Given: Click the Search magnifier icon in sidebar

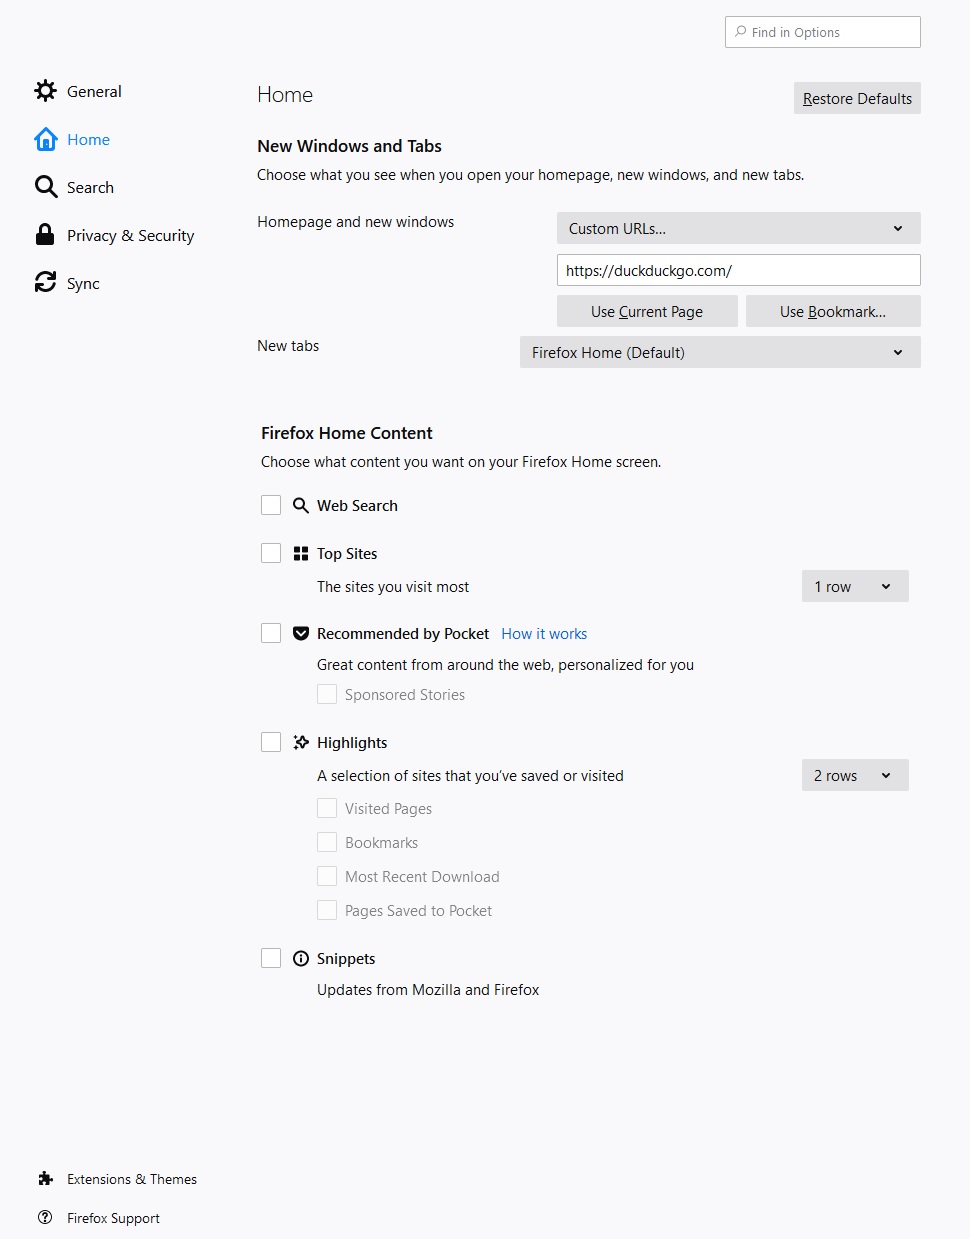Looking at the screenshot, I should (45, 187).
